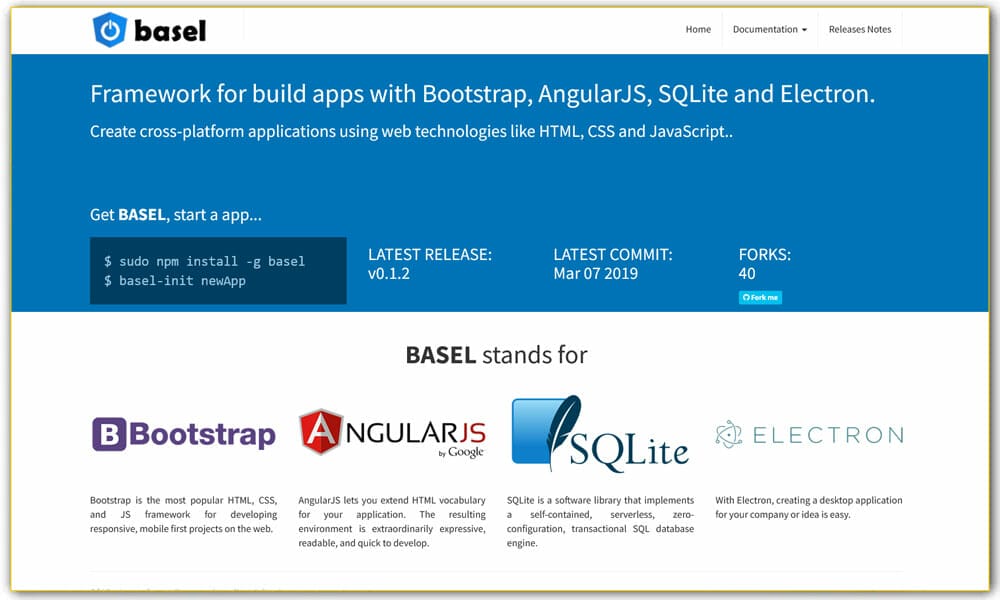Click the sudo npm install command line

(204, 261)
